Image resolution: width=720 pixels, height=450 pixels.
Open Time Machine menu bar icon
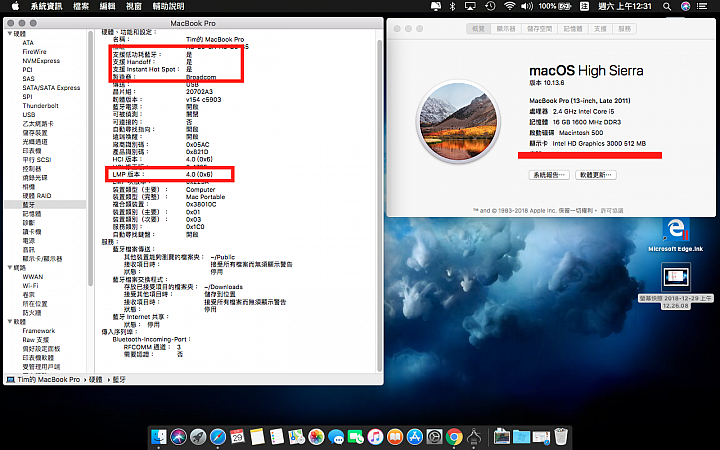(490, 6)
